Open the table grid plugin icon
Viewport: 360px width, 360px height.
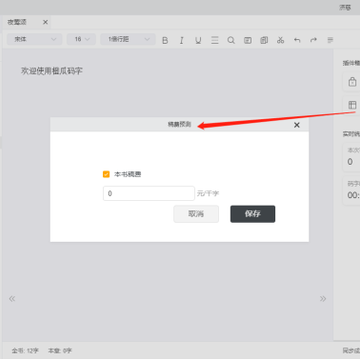pyautogui.click(x=352, y=105)
